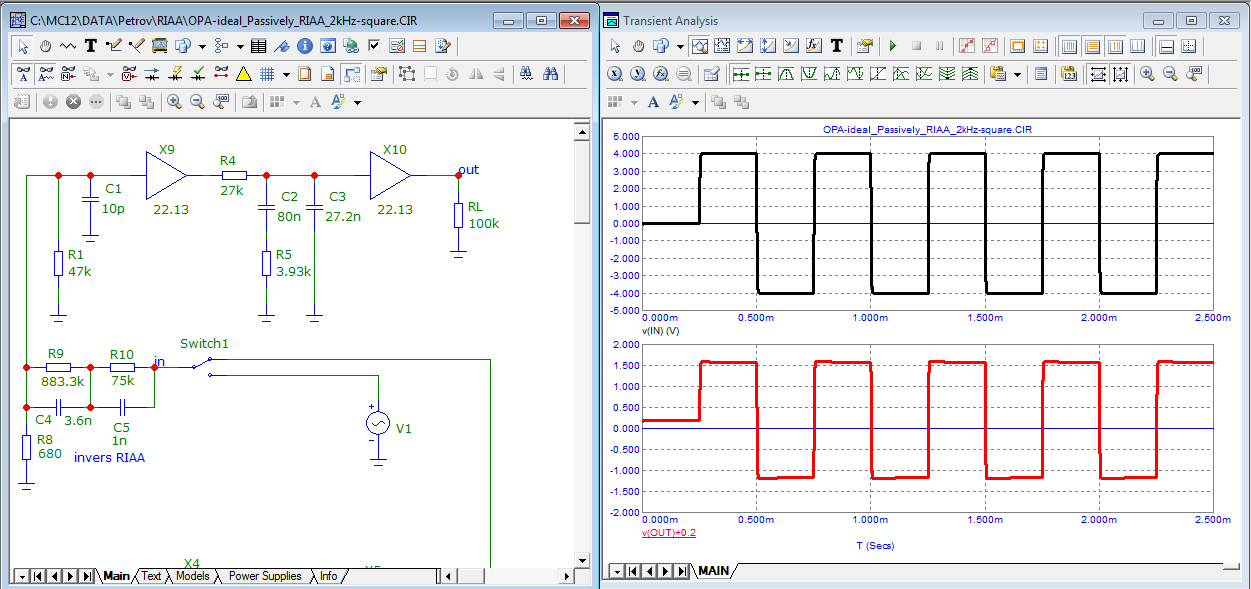Screen dimensions: 1251x589
Task: Toggle the checkbox icon in schematic toolbar
Action: (374, 45)
